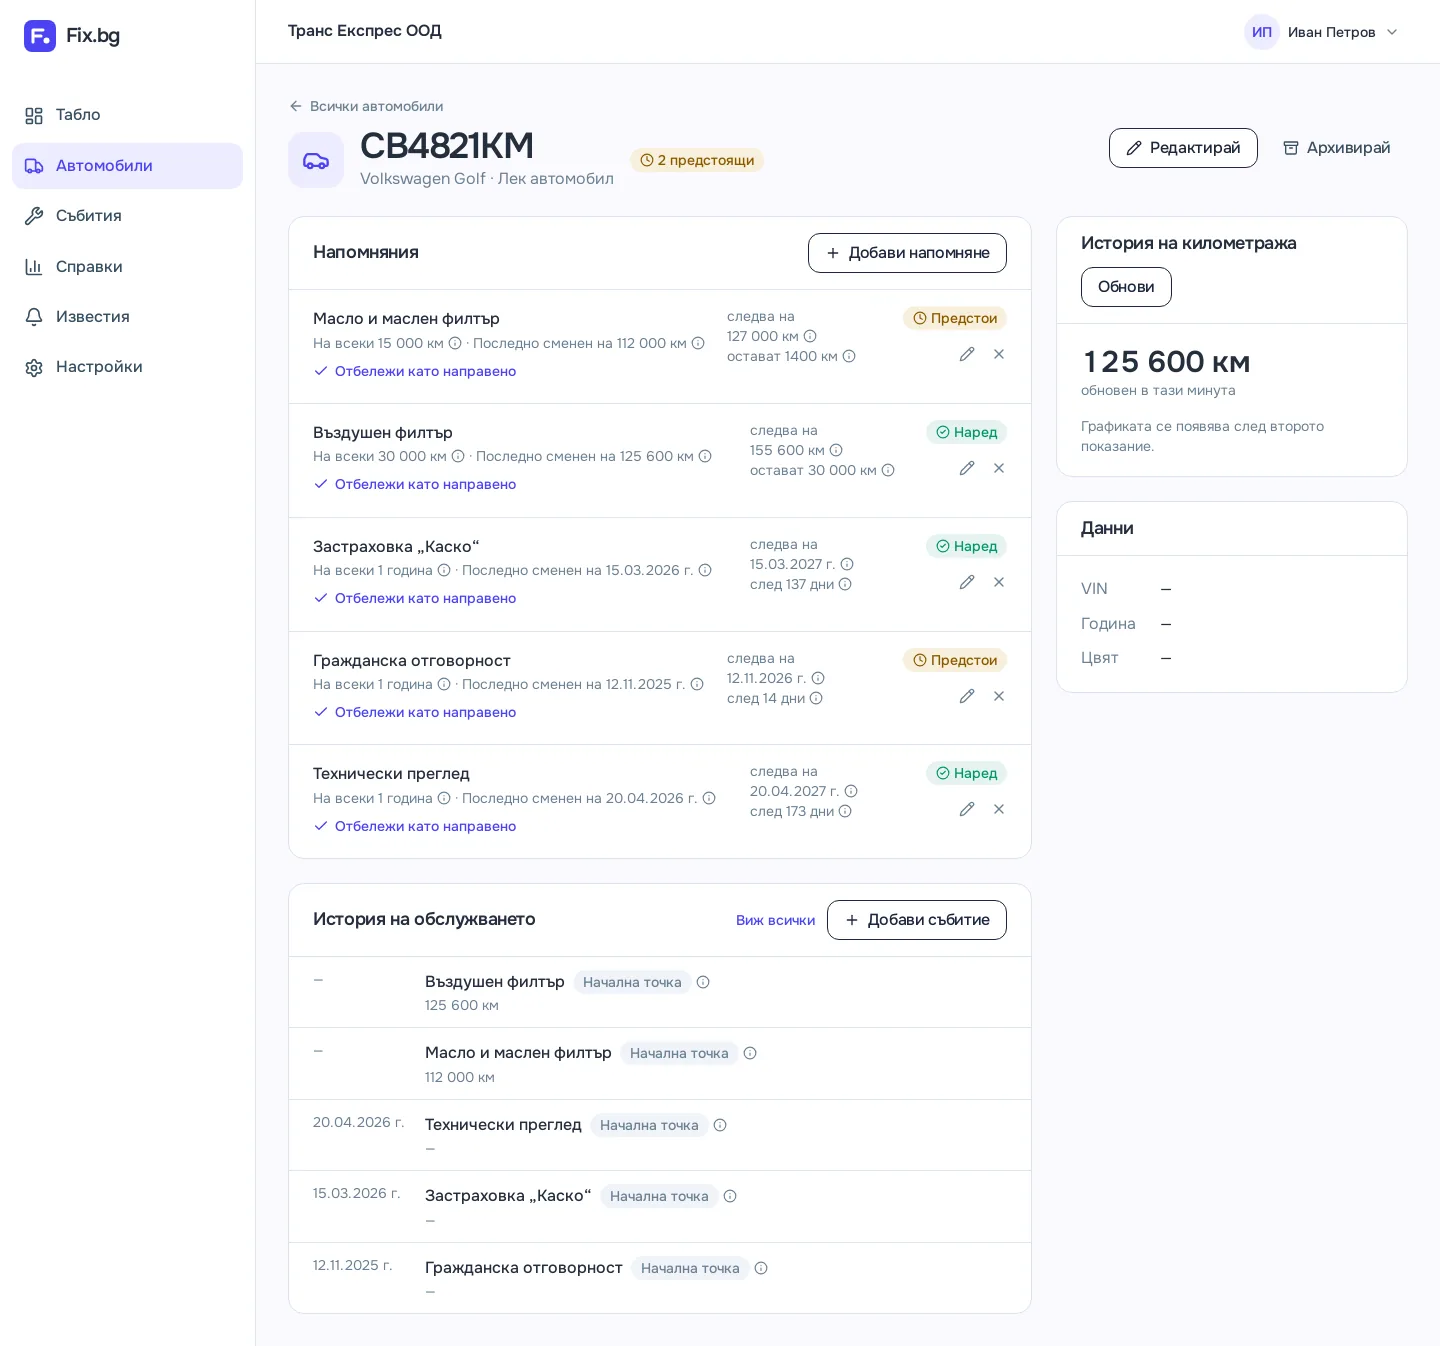Click info icon next to 127 000 км
The width and height of the screenshot is (1440, 1346).
tap(810, 336)
